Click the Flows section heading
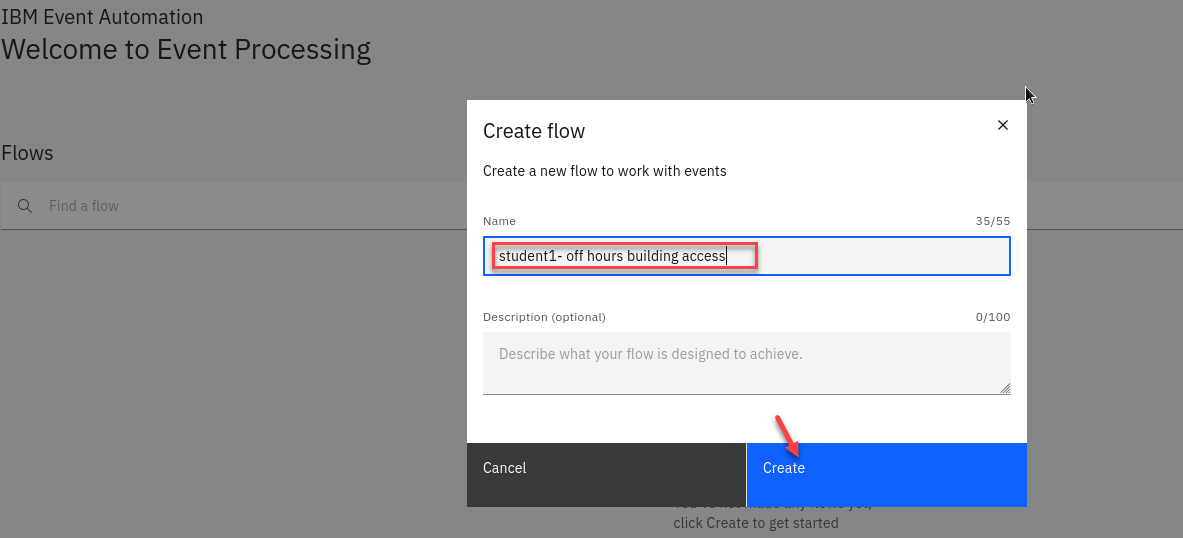Screen dimensions: 1183x538 click(27, 153)
